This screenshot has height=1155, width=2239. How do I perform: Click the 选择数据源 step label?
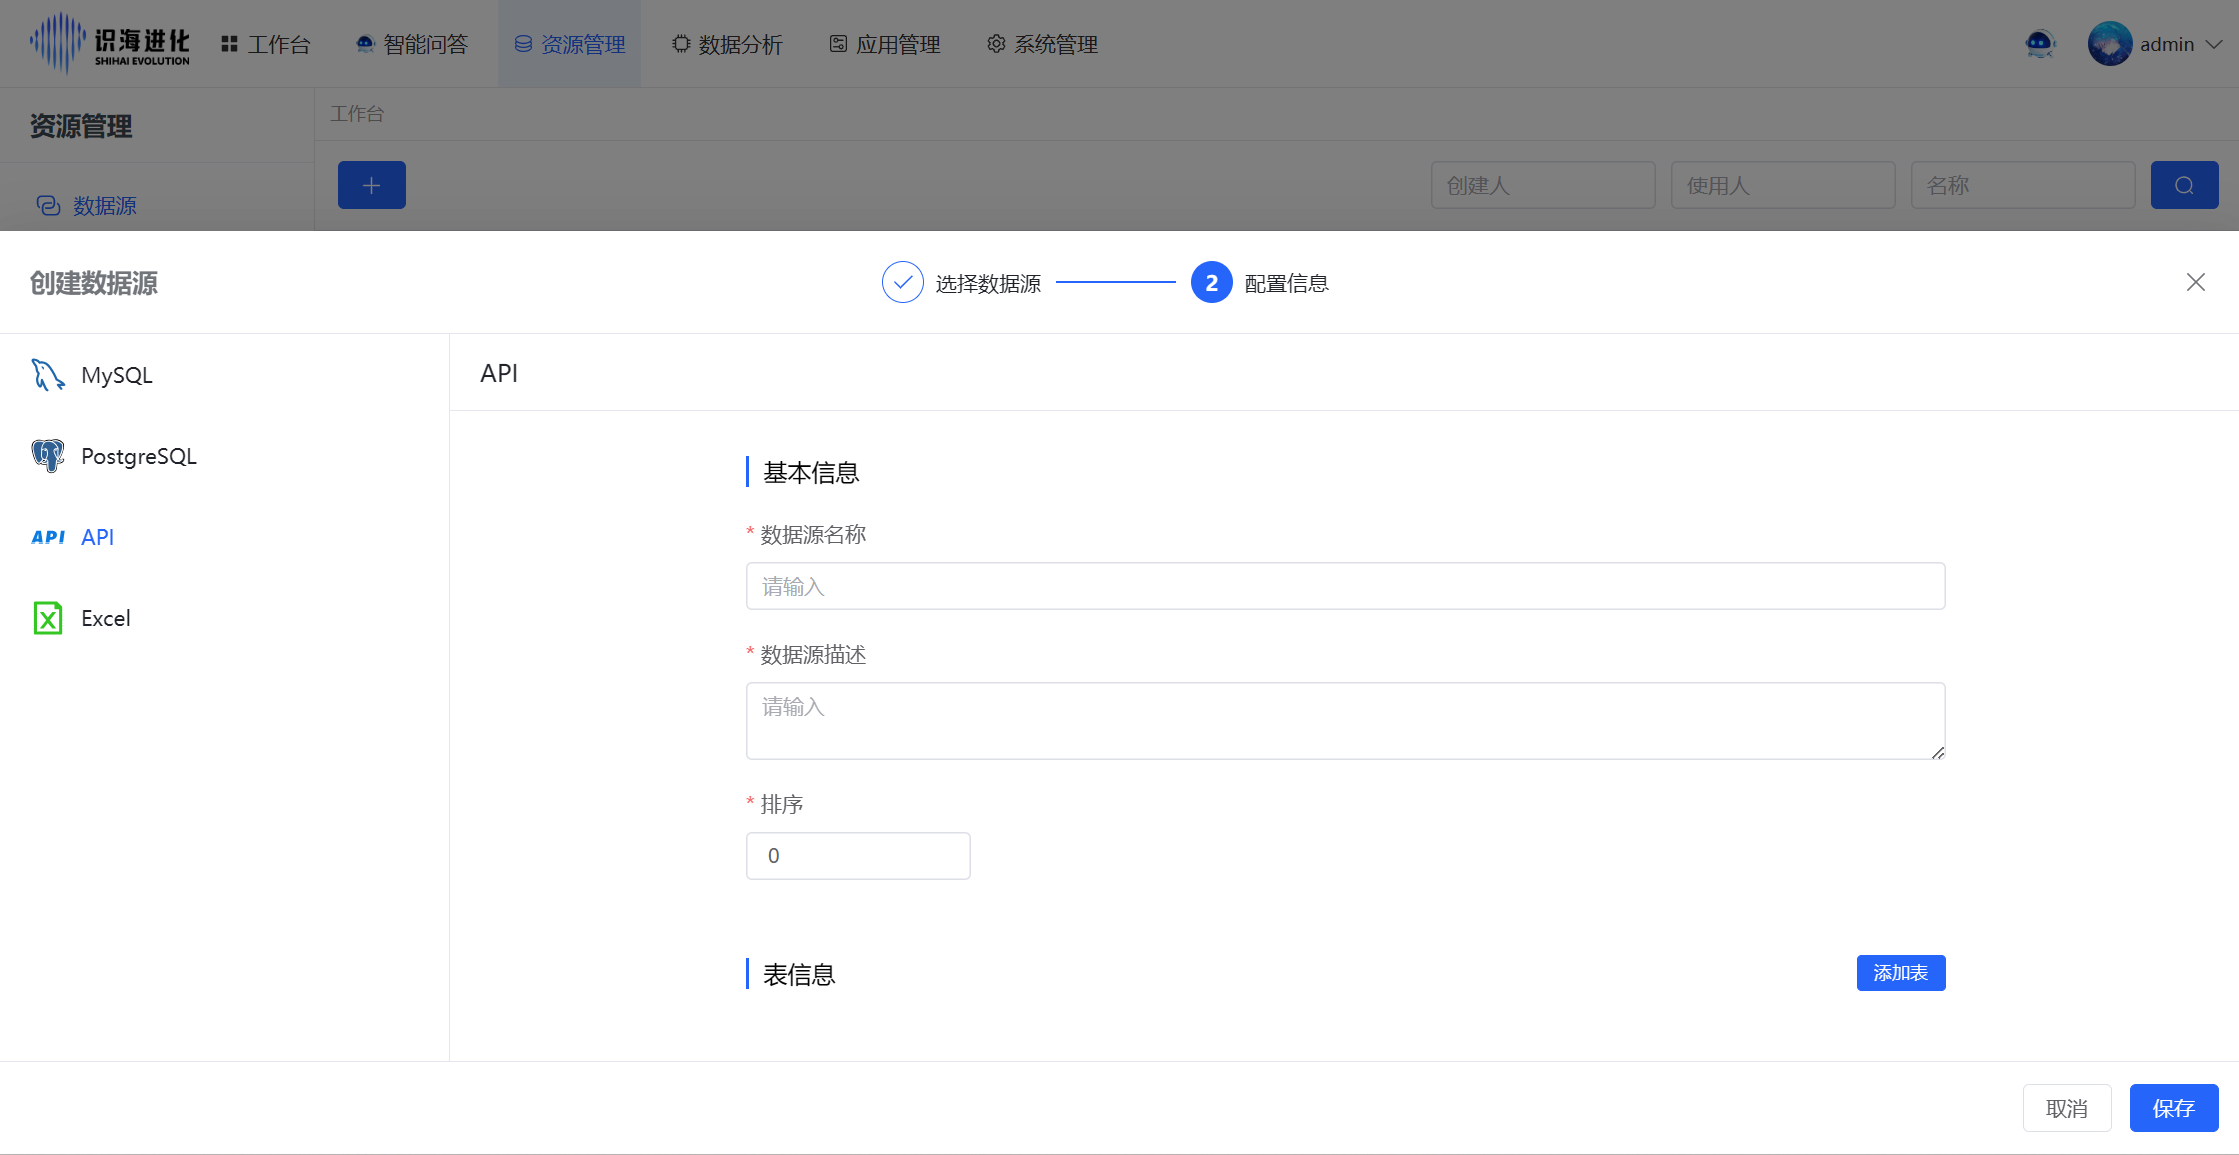[988, 284]
